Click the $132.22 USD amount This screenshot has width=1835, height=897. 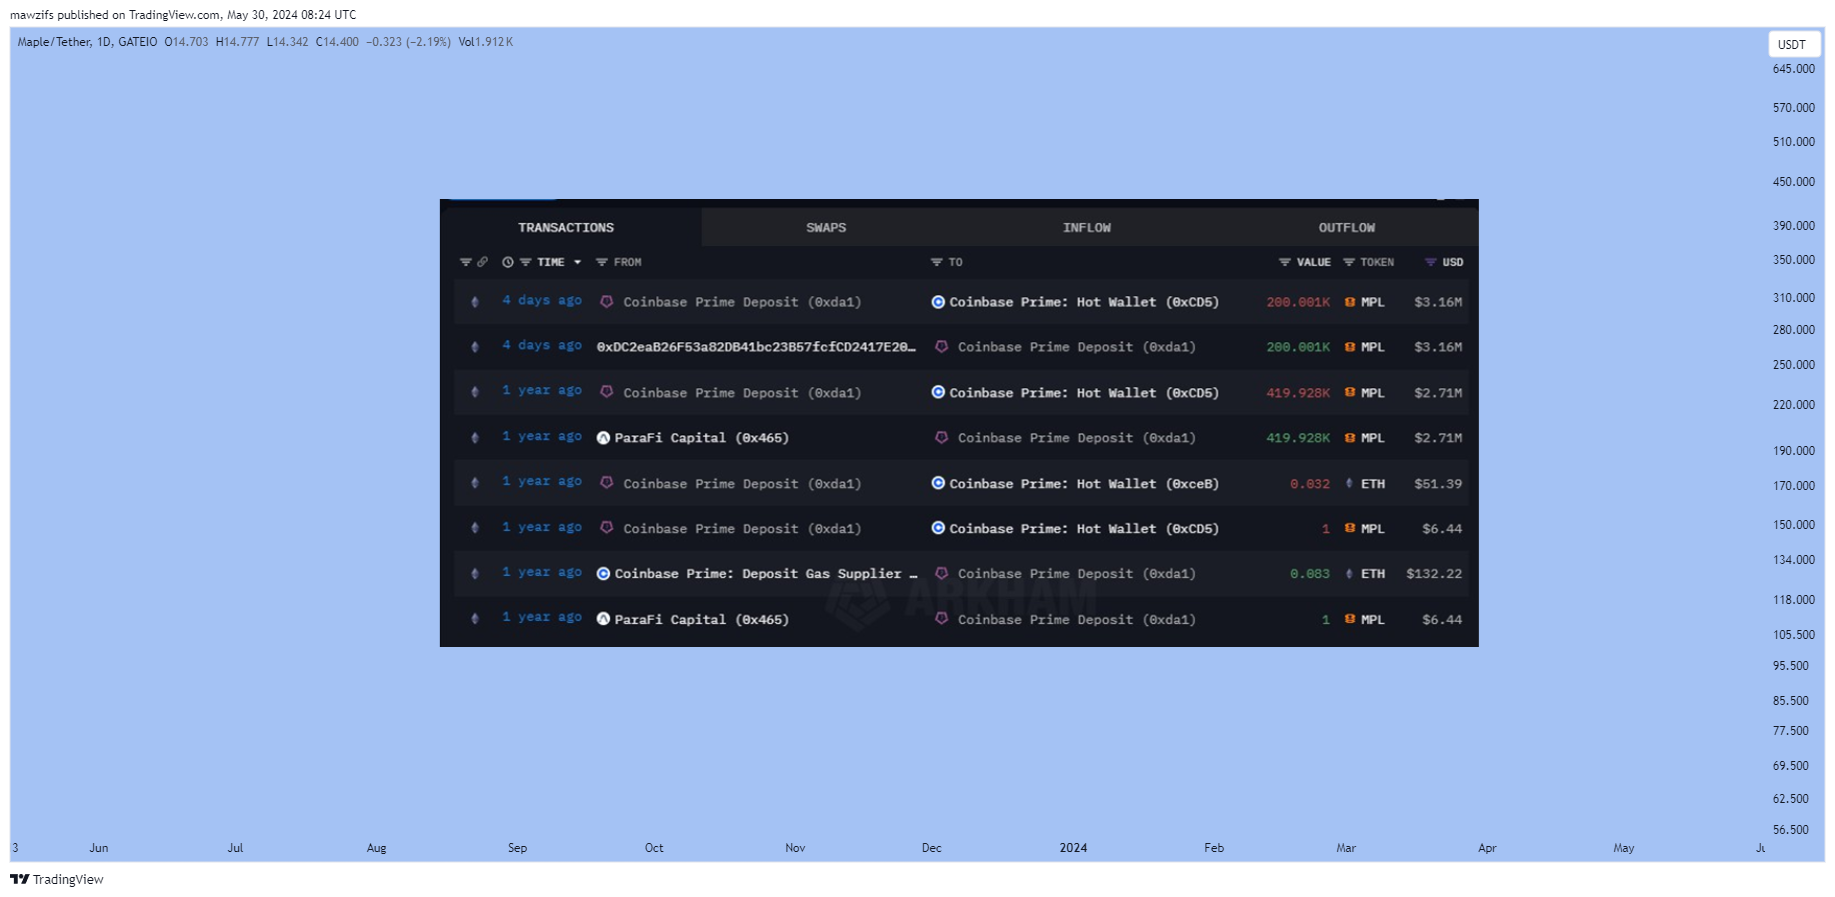pyautogui.click(x=1434, y=574)
